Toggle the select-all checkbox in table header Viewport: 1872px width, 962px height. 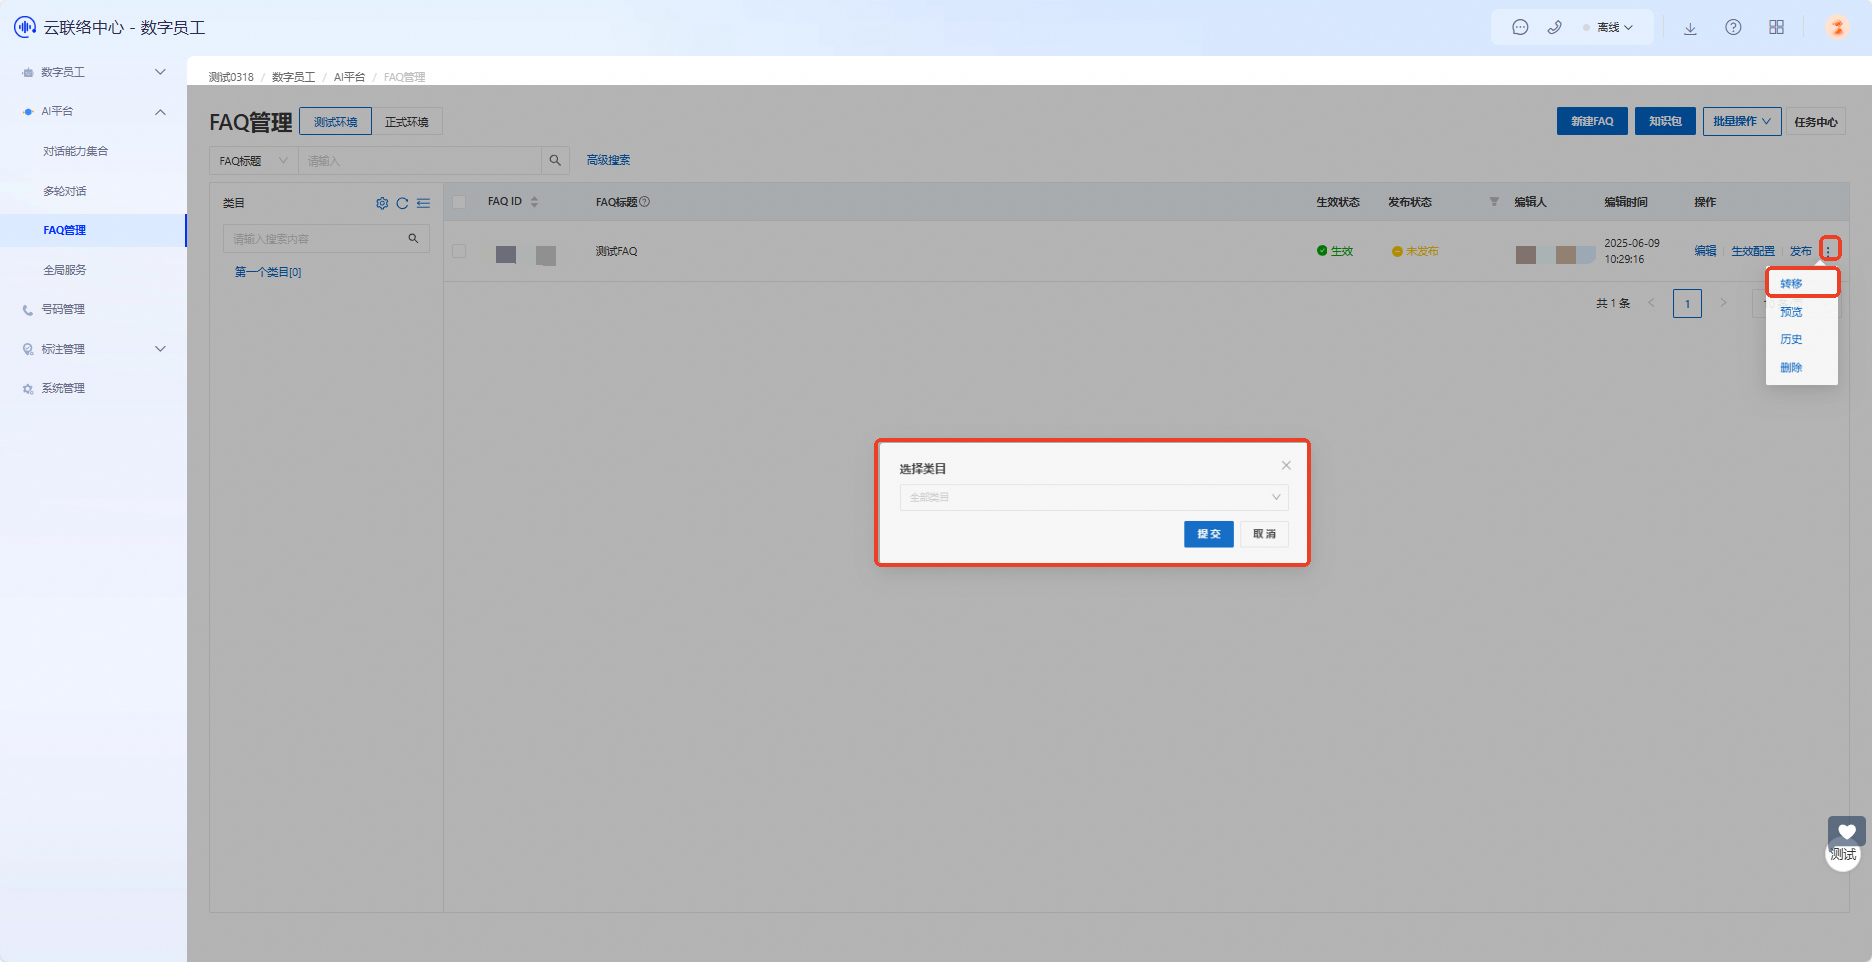coord(459,202)
